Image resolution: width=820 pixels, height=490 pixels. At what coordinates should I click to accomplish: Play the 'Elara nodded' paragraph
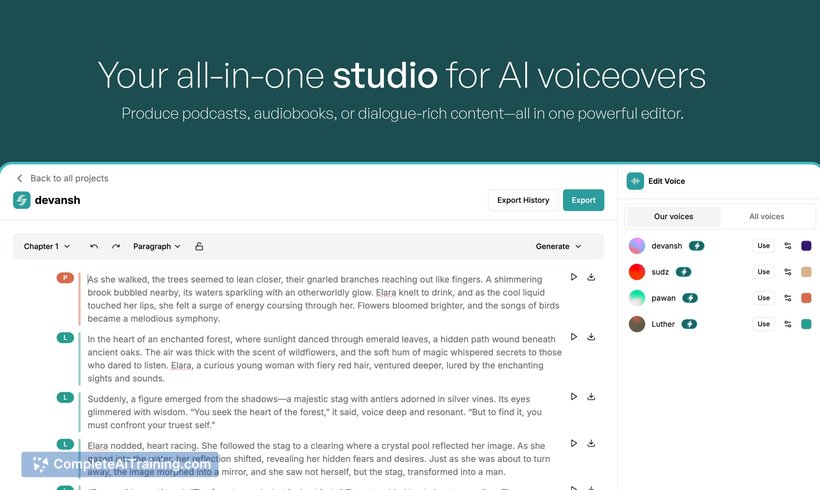coord(574,443)
